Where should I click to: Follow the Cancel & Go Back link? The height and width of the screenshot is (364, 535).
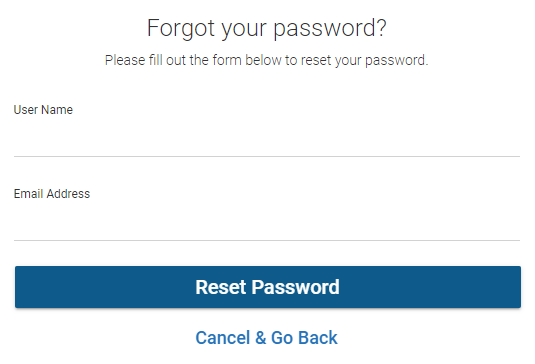click(266, 338)
